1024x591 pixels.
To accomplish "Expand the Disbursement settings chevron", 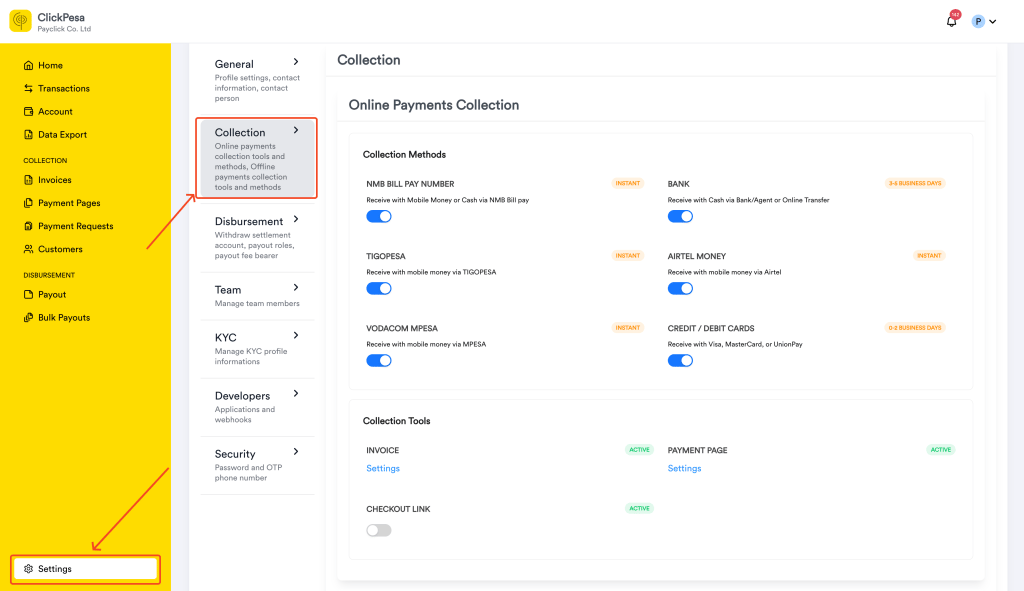I will pyautogui.click(x=296, y=219).
